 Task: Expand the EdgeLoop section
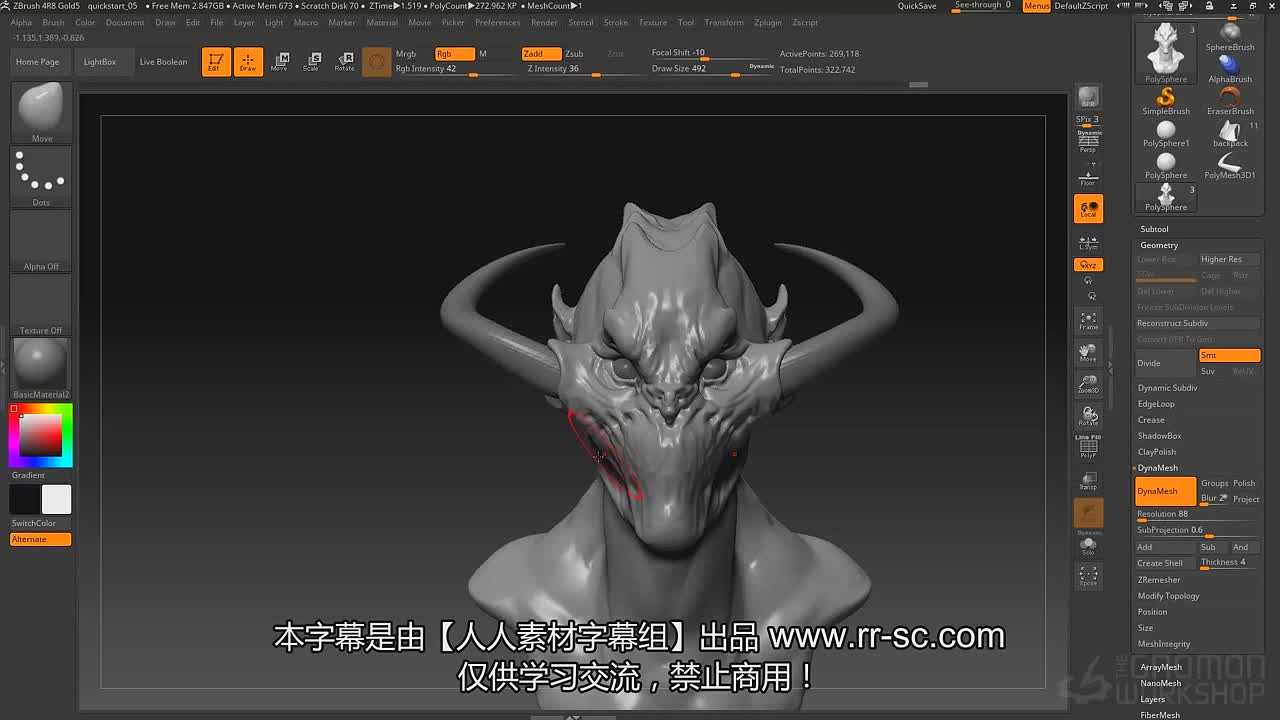(1156, 404)
